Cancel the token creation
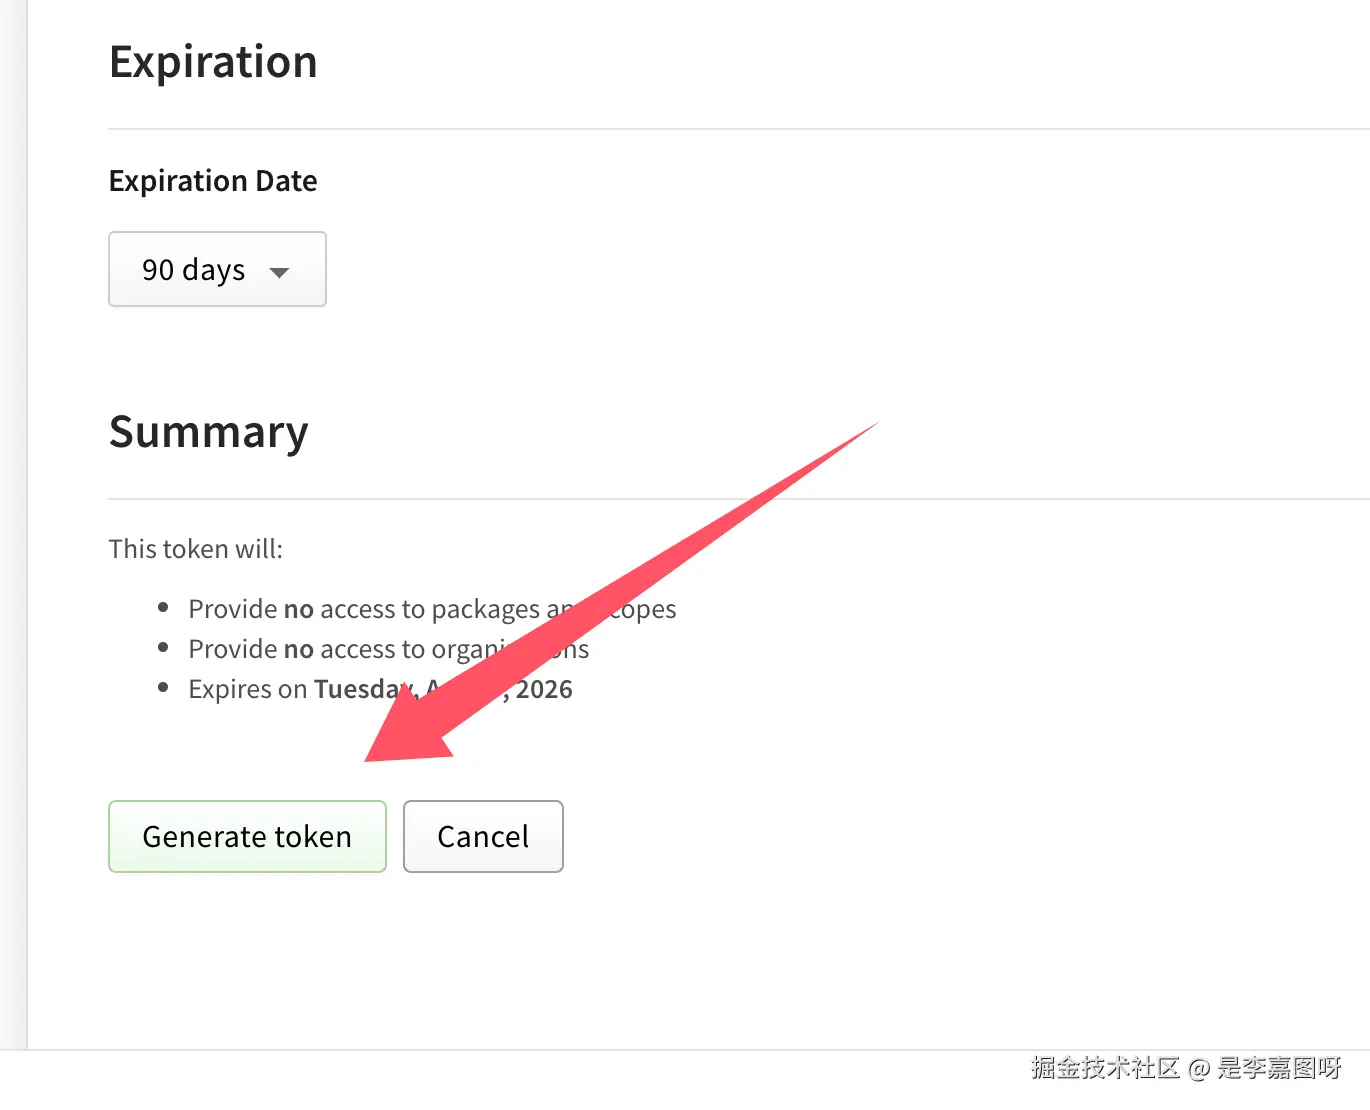 click(483, 836)
